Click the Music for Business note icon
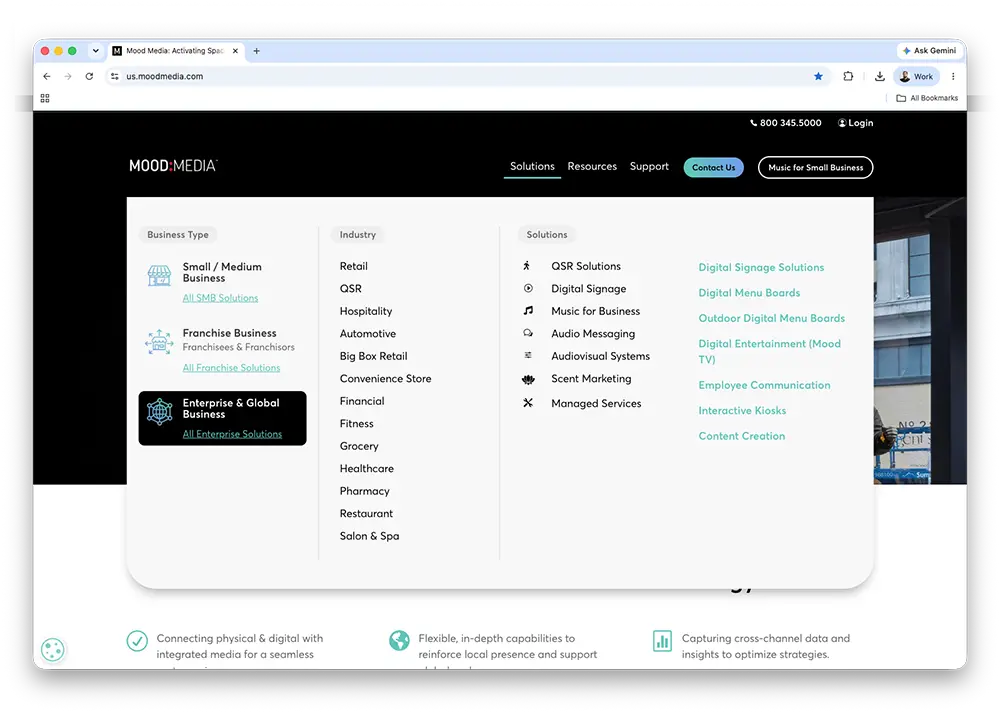The image size is (1000, 713). click(x=528, y=311)
